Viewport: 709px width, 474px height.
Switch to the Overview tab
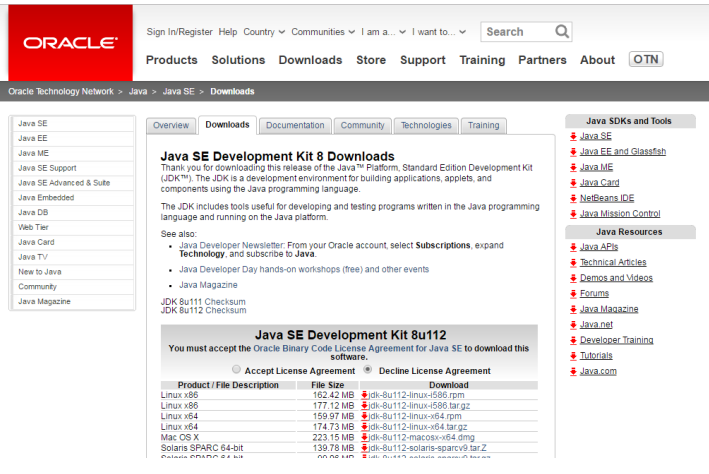tap(171, 125)
